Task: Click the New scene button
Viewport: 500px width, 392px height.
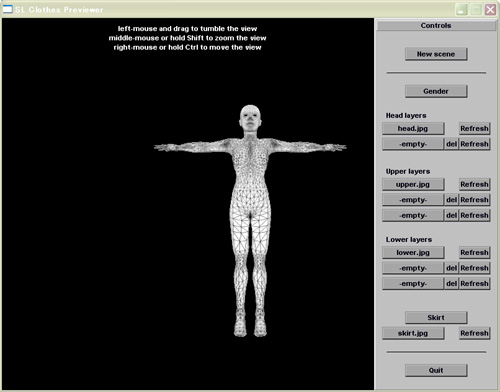Action: point(436,54)
